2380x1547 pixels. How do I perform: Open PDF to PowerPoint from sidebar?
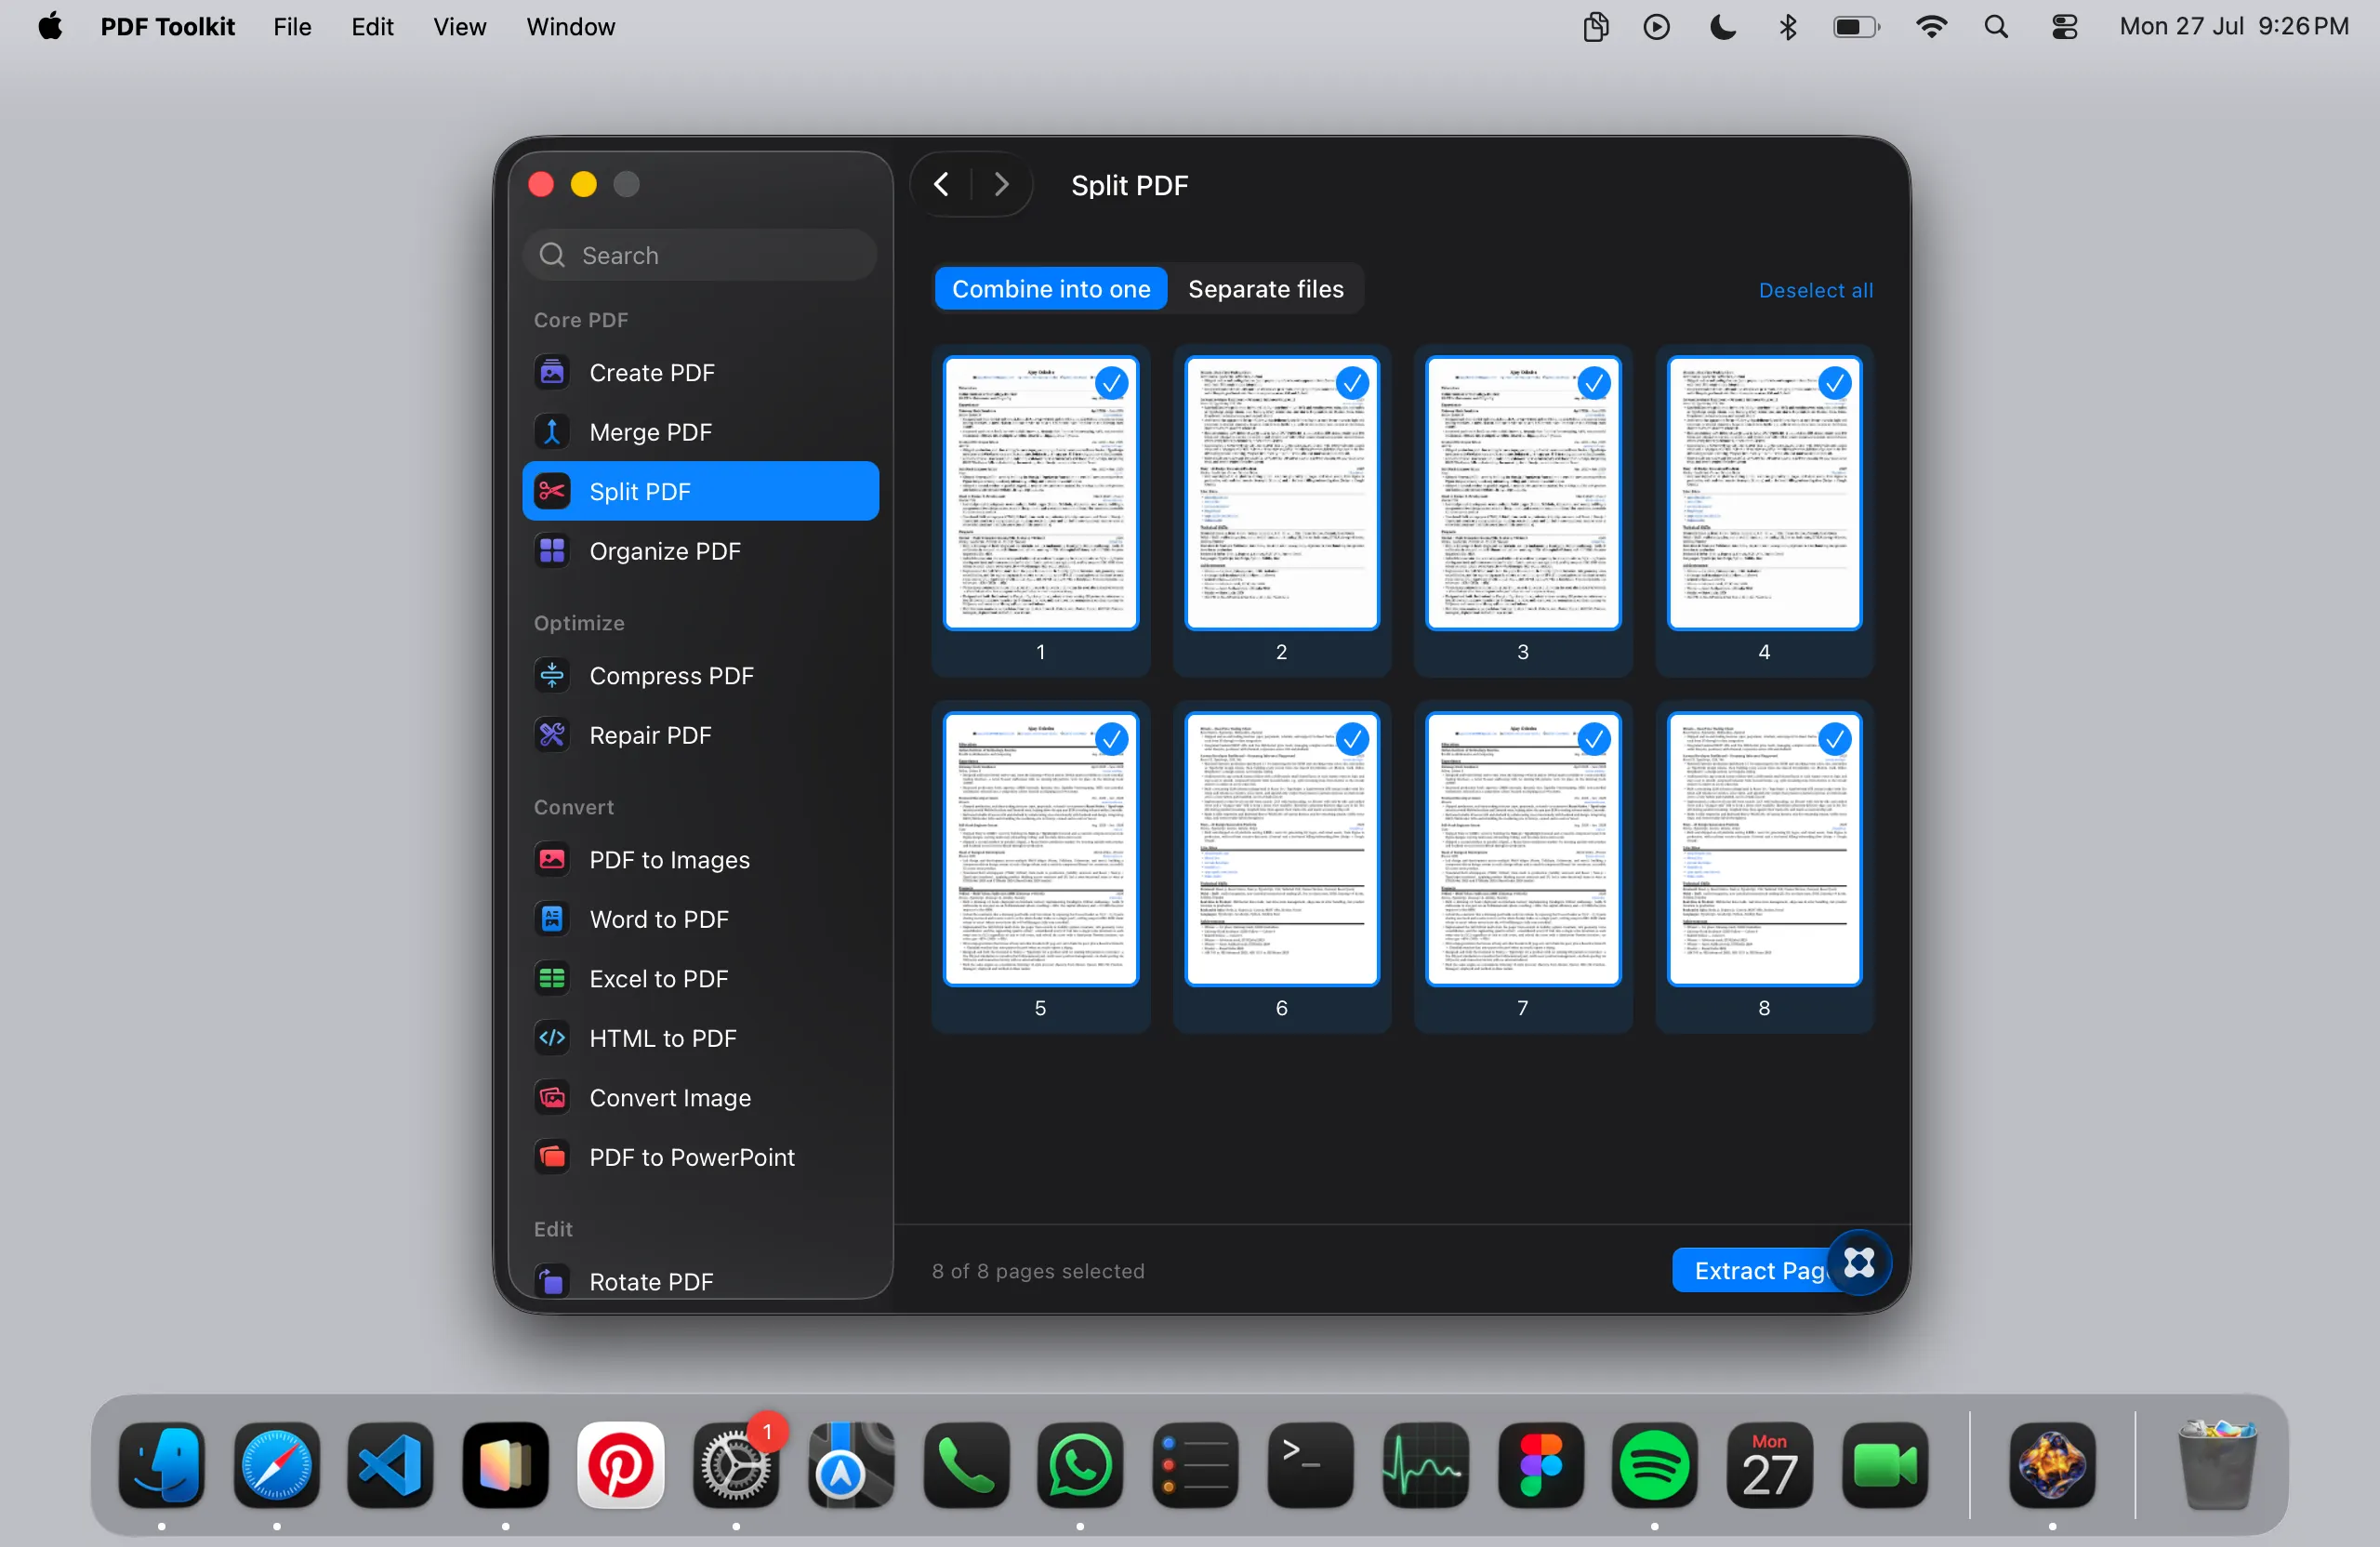[700, 1157]
